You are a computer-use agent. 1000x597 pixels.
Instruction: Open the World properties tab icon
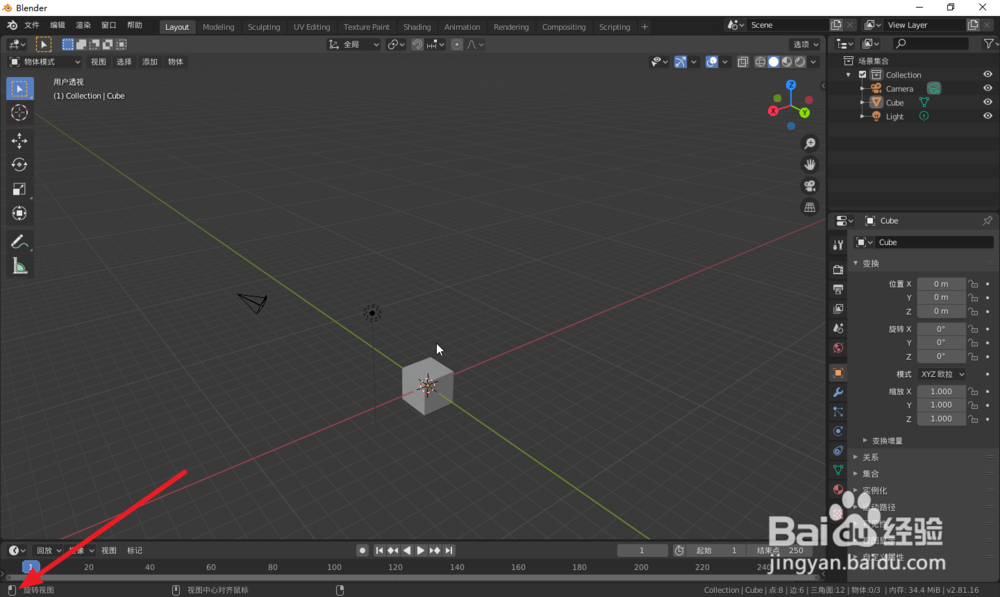pos(838,348)
